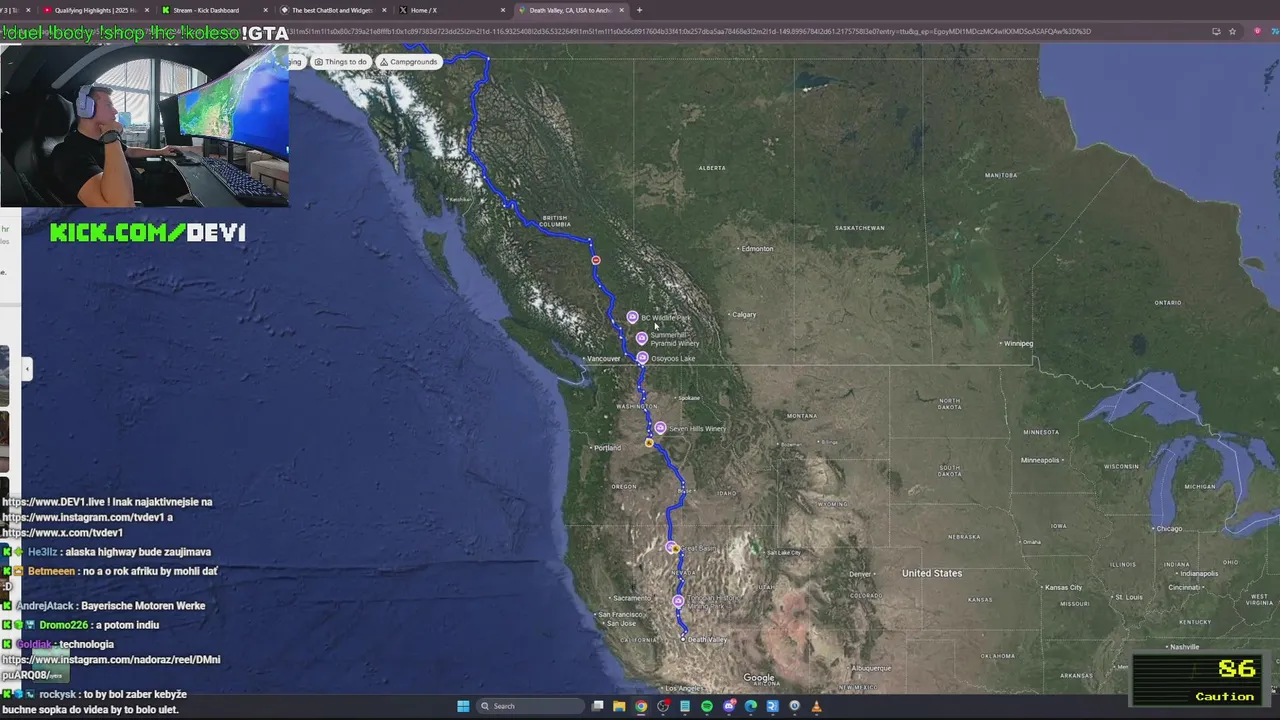The image size is (1280, 720).
Task: Close the Stream - Kick Dashboard tab
Action: tap(265, 10)
